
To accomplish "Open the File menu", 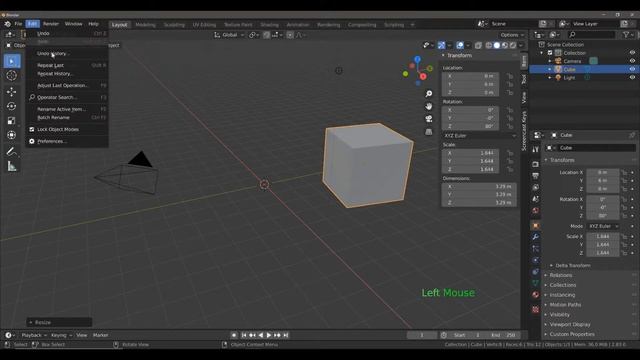I will coord(18,24).
